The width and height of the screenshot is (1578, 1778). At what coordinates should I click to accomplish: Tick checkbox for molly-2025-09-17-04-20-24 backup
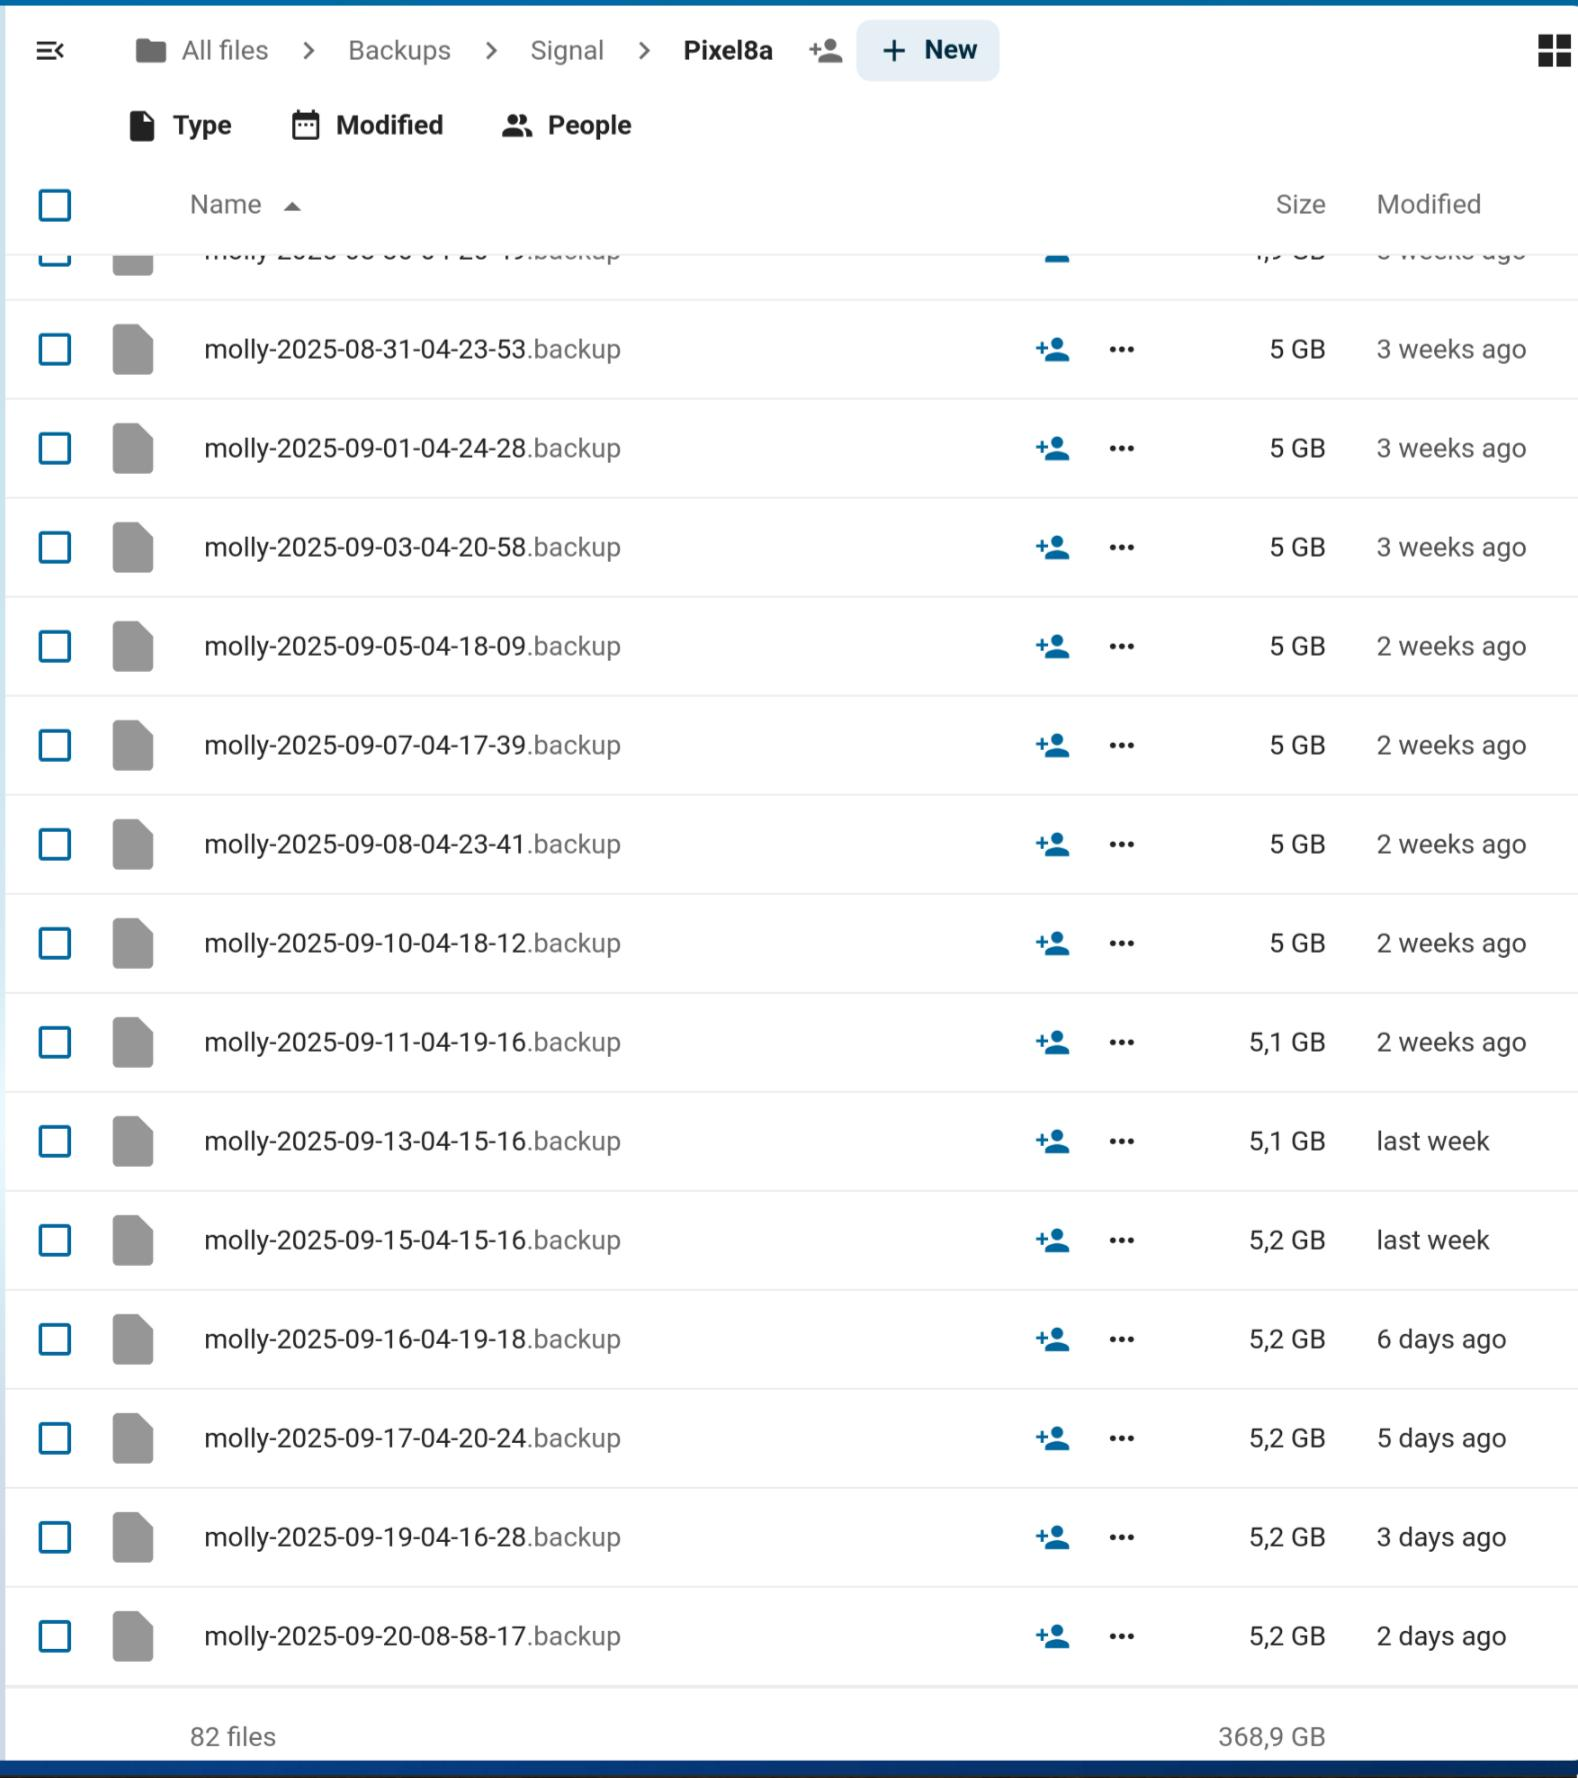(55, 1439)
